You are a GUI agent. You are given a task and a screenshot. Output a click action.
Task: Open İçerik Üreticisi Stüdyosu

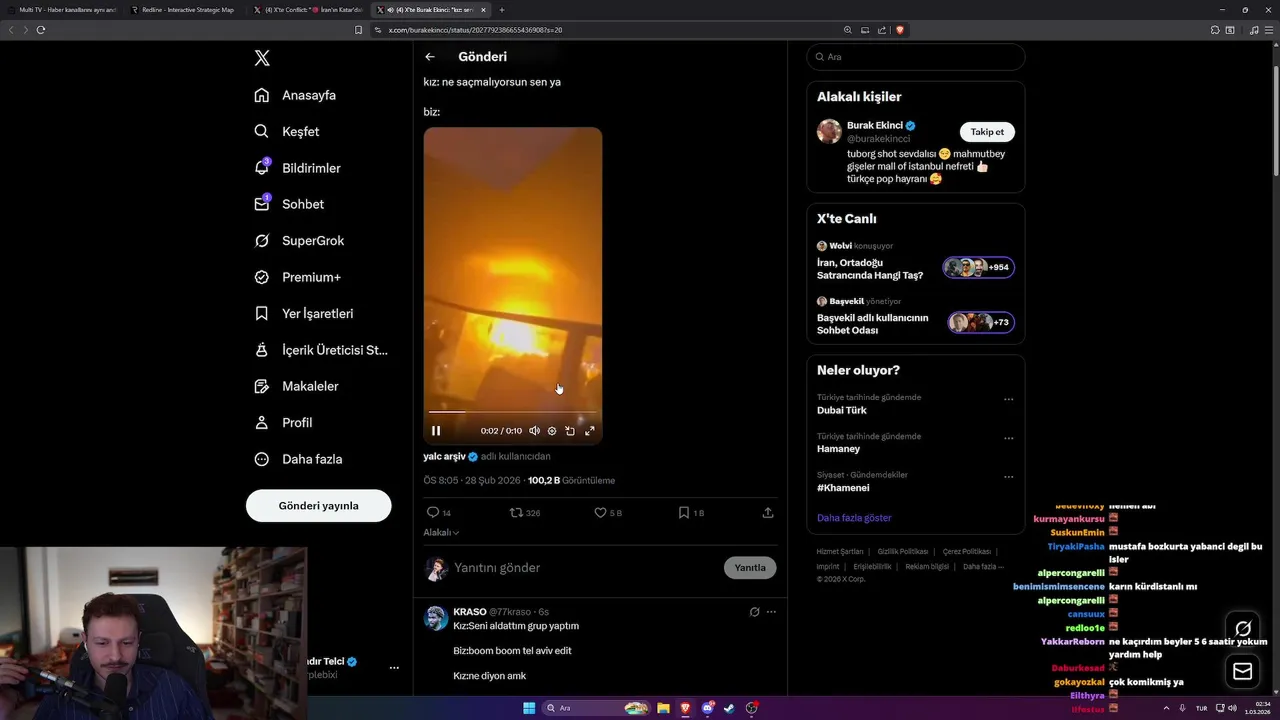click(321, 350)
